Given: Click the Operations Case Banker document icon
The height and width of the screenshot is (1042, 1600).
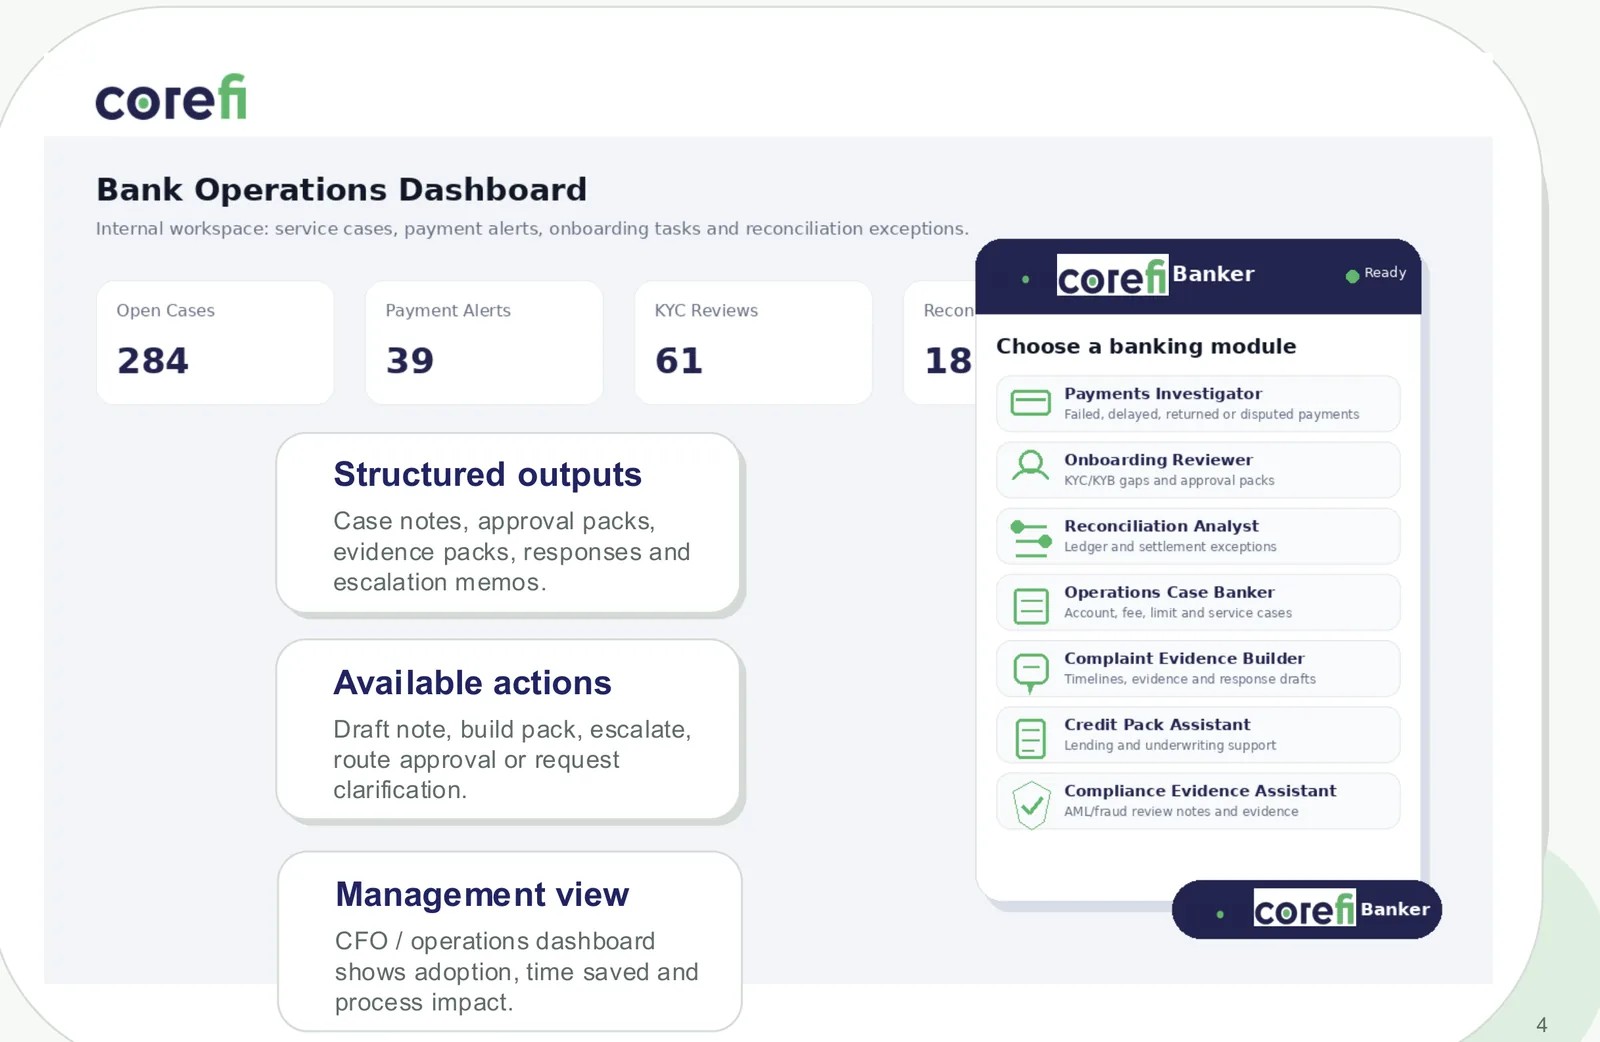Looking at the screenshot, I should click(x=1030, y=606).
